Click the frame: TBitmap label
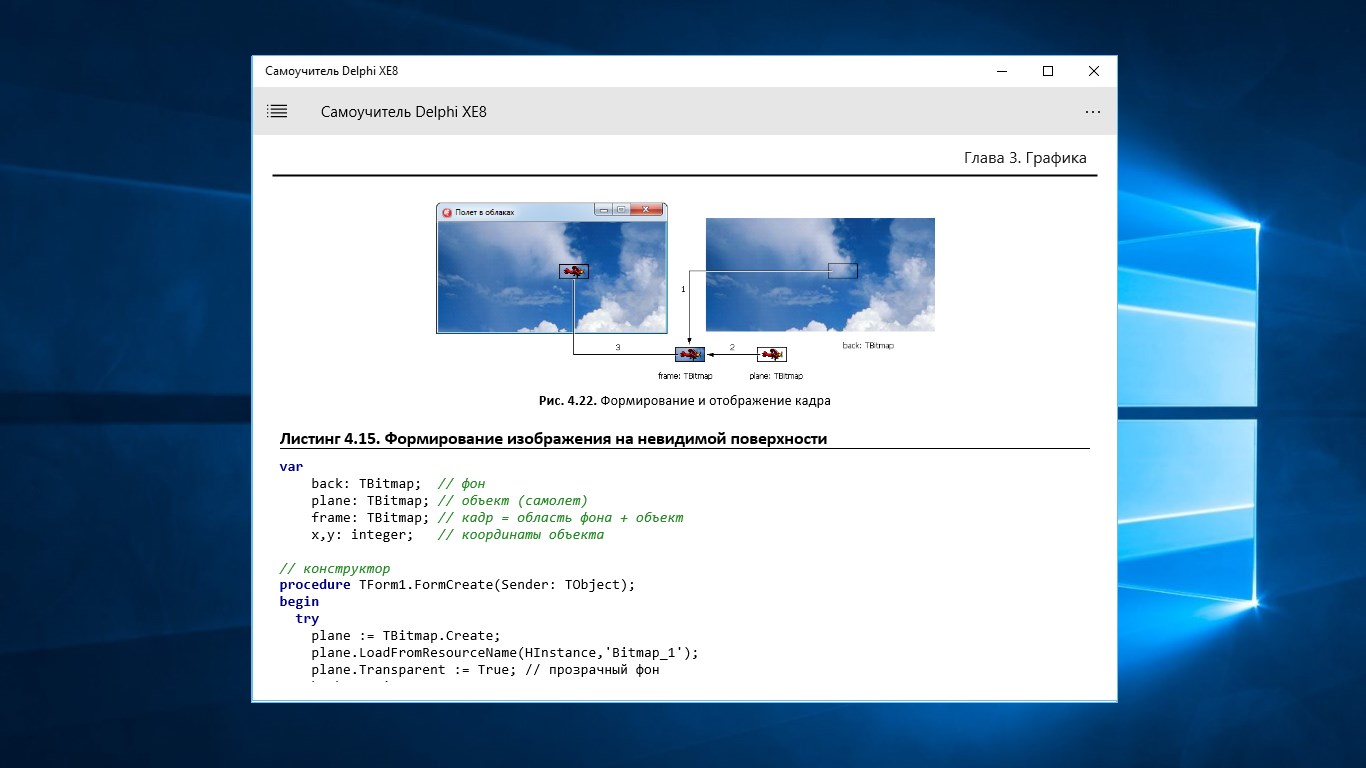Viewport: 1366px width, 768px height. (x=685, y=376)
